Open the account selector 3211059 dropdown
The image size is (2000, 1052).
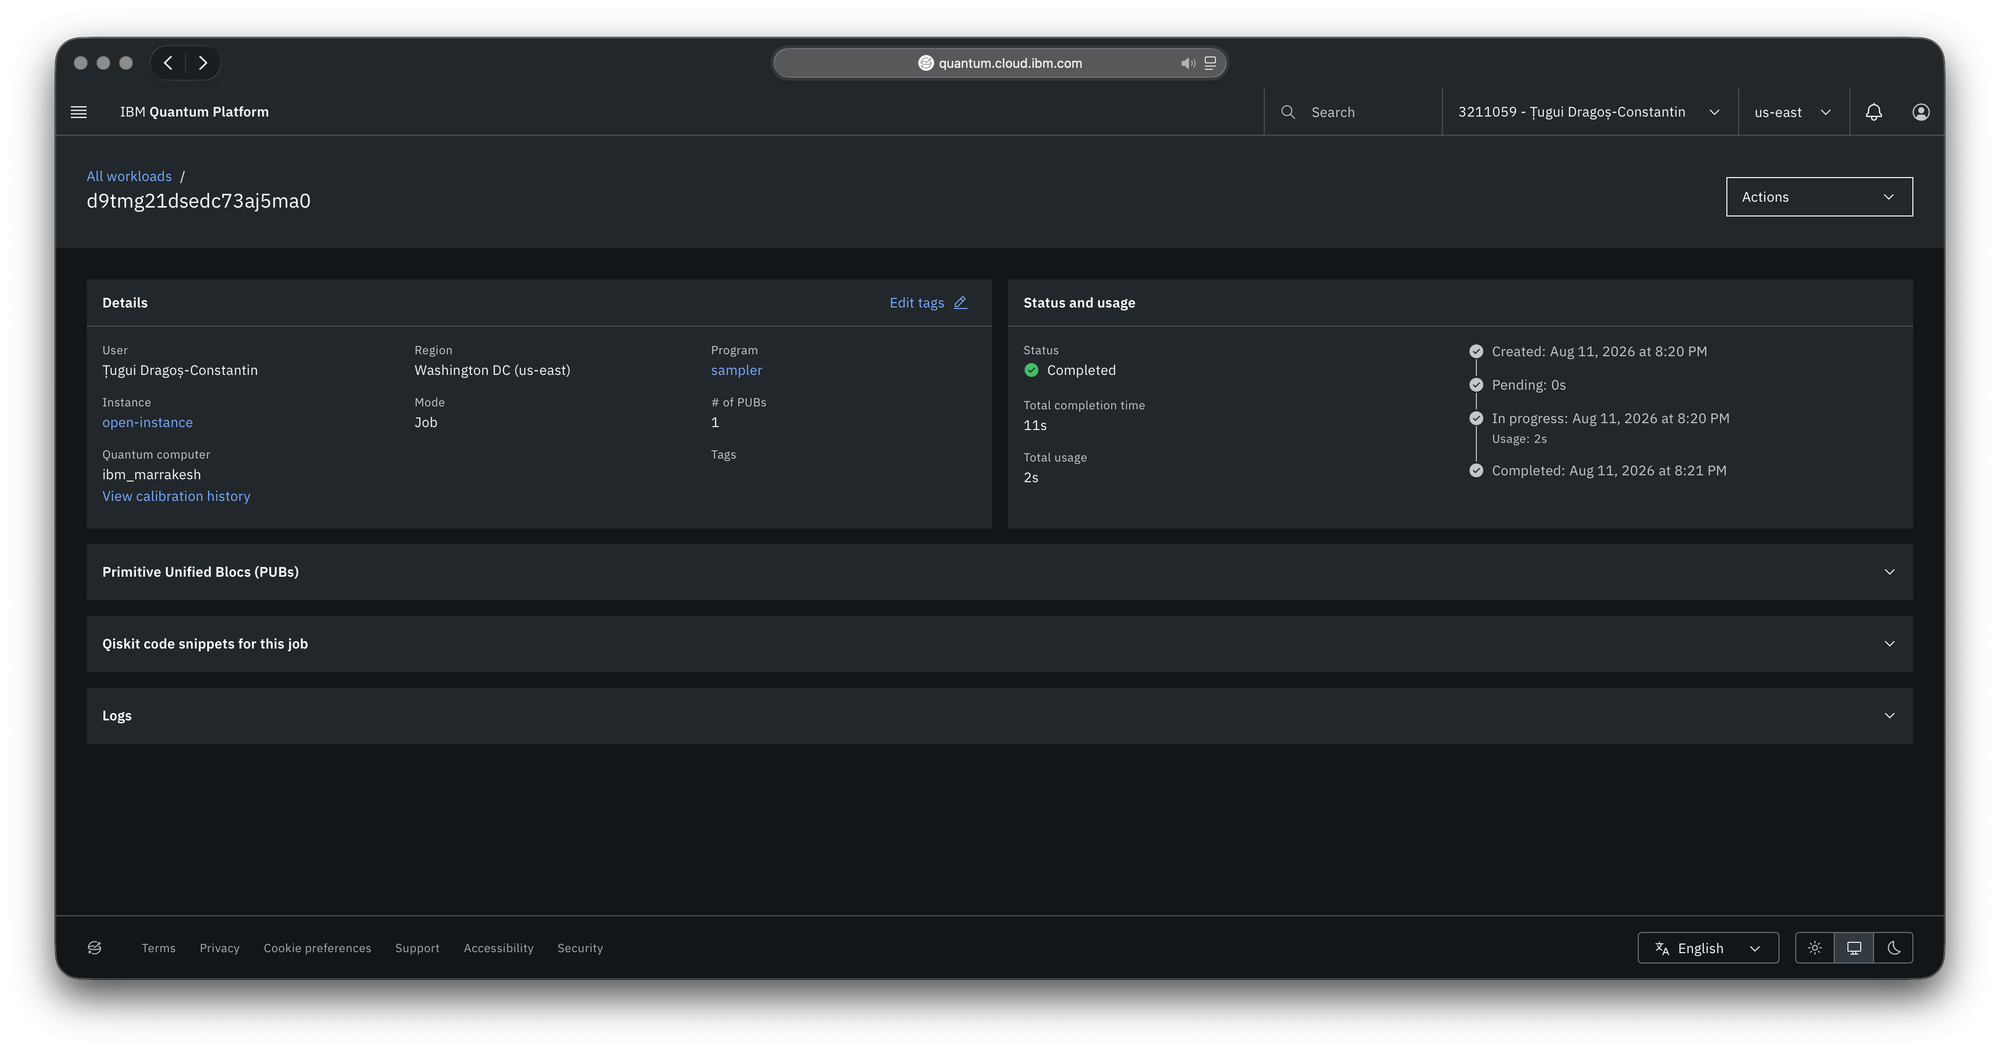(1589, 112)
